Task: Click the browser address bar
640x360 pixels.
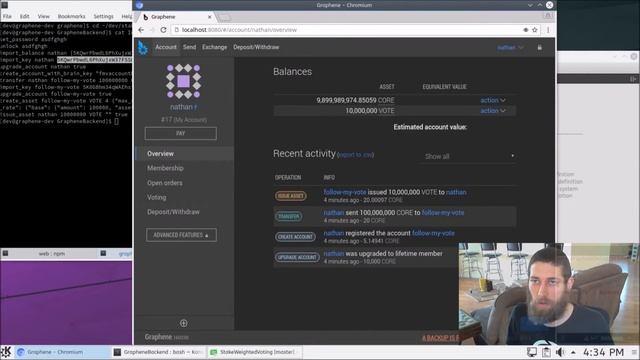Action: pos(347,30)
